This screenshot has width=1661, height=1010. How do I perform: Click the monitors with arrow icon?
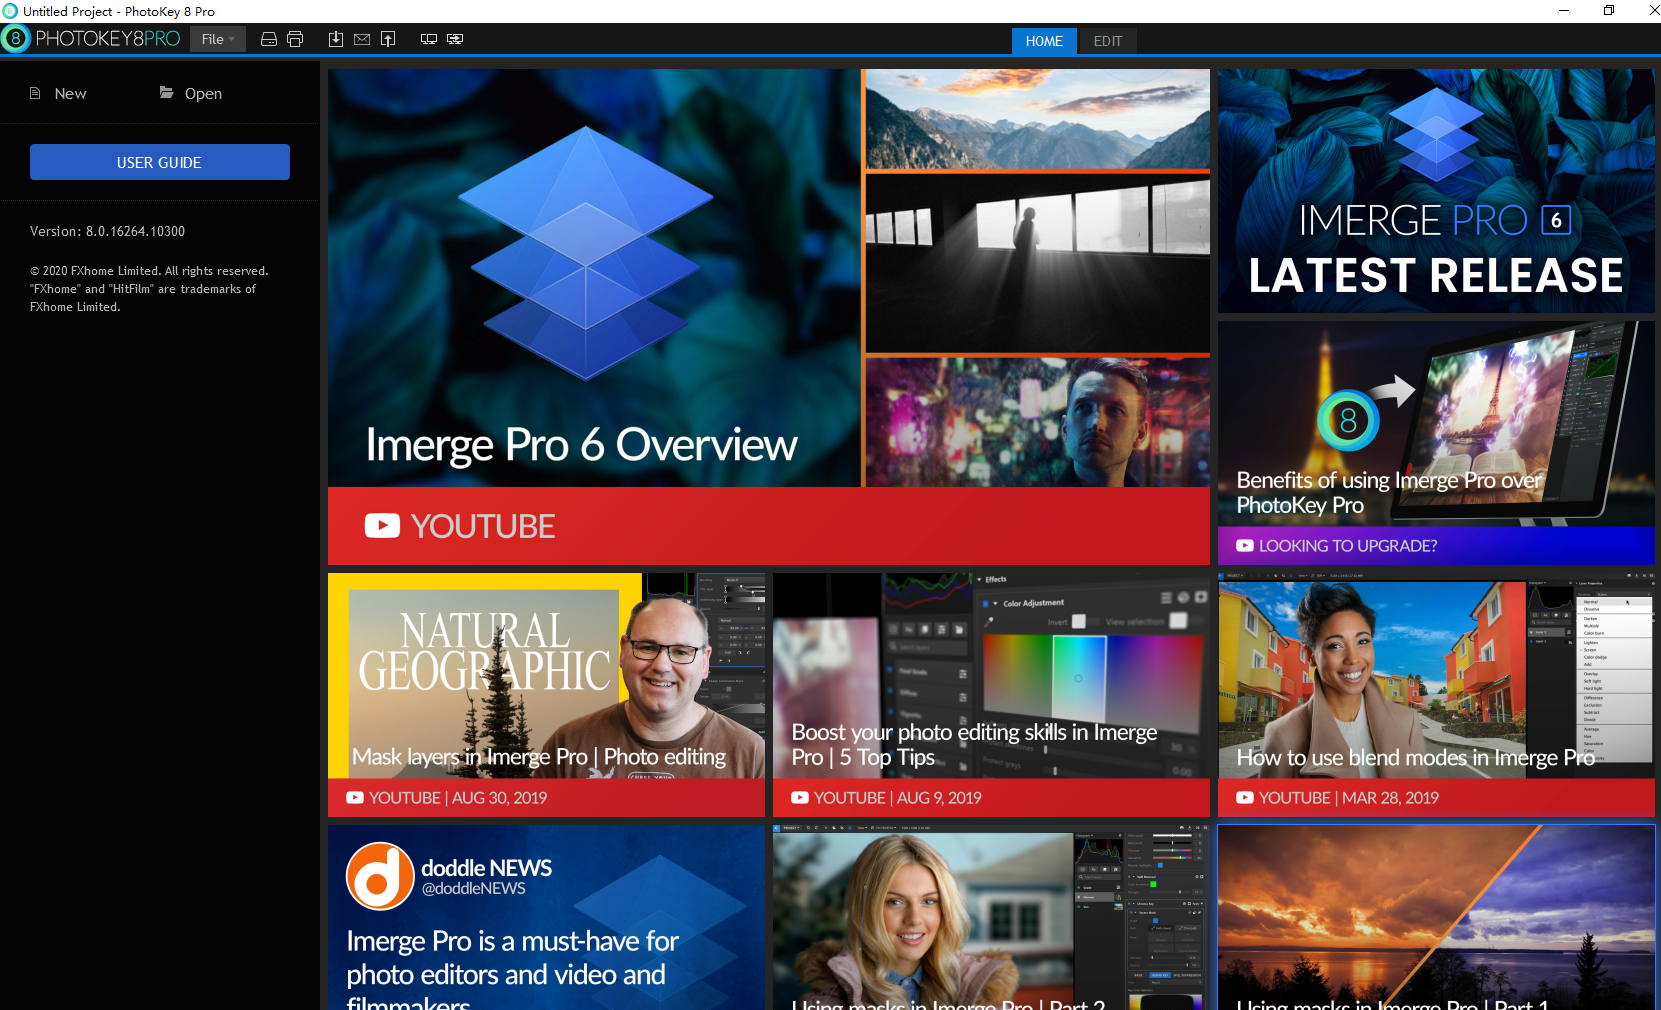[x=455, y=39]
